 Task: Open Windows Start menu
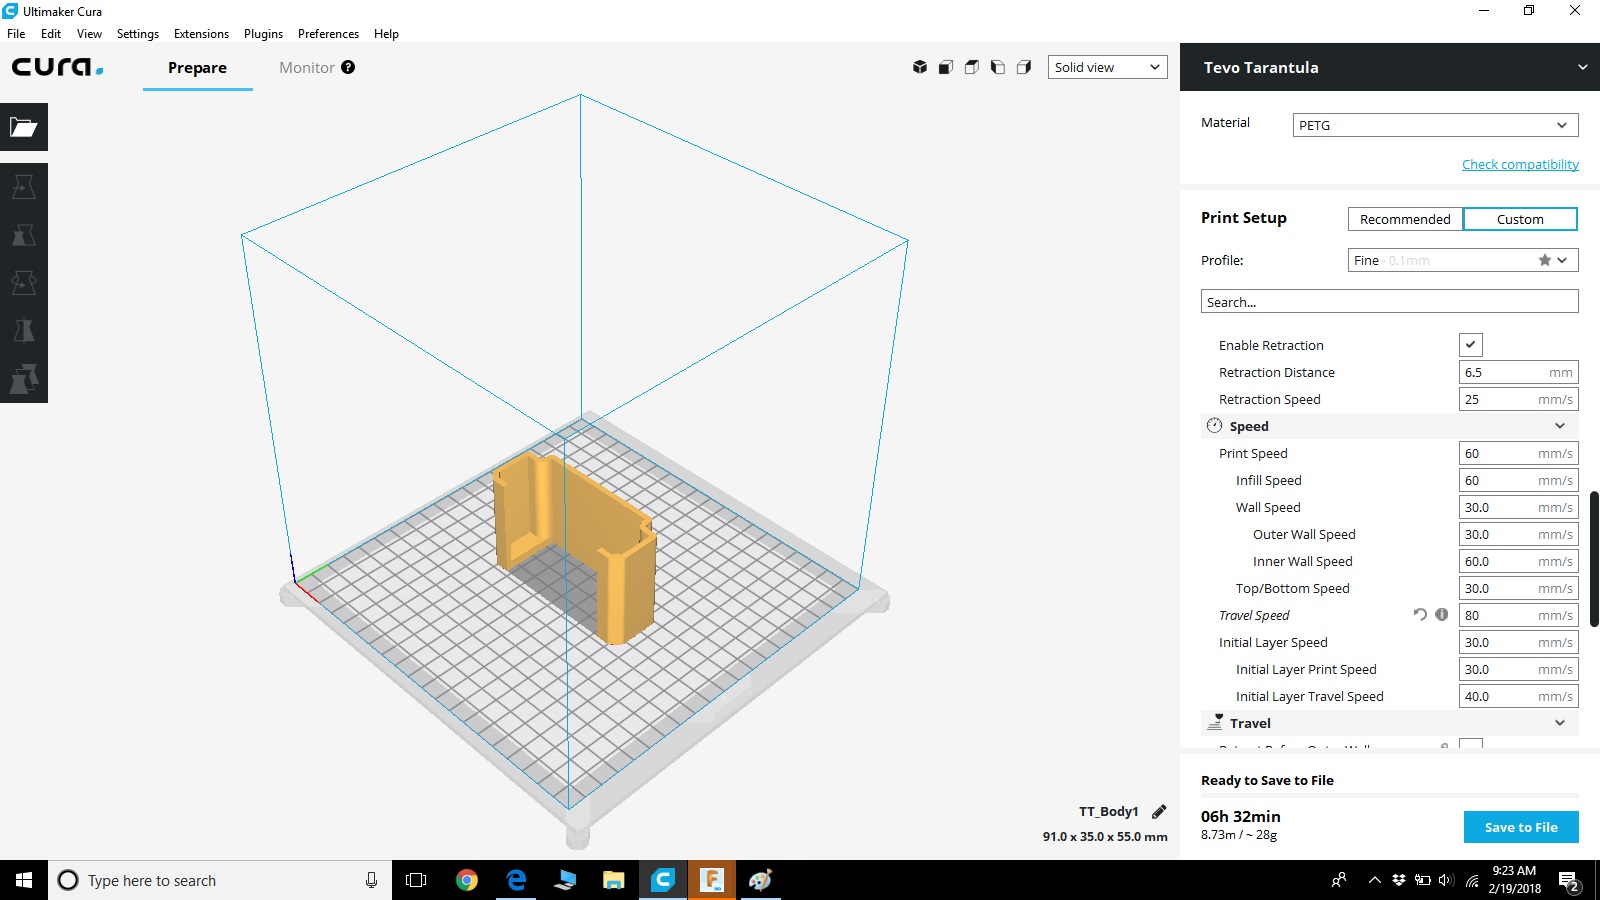[x=24, y=880]
